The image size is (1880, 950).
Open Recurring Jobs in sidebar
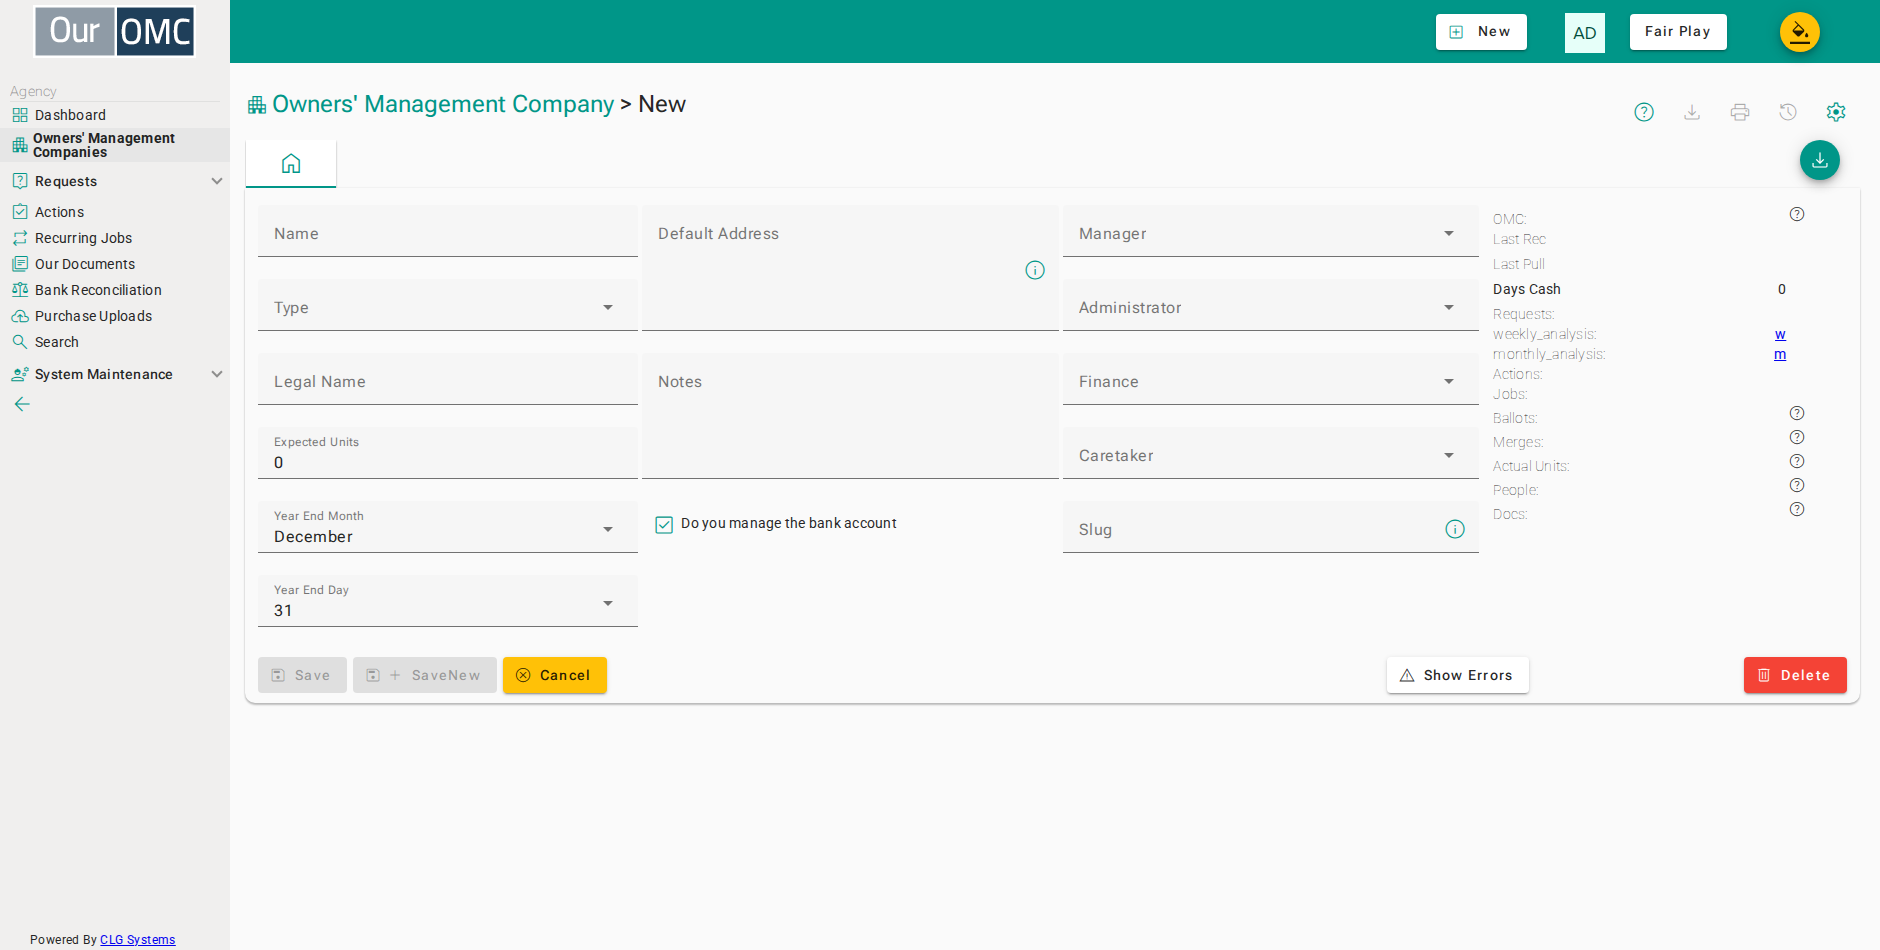115,238
